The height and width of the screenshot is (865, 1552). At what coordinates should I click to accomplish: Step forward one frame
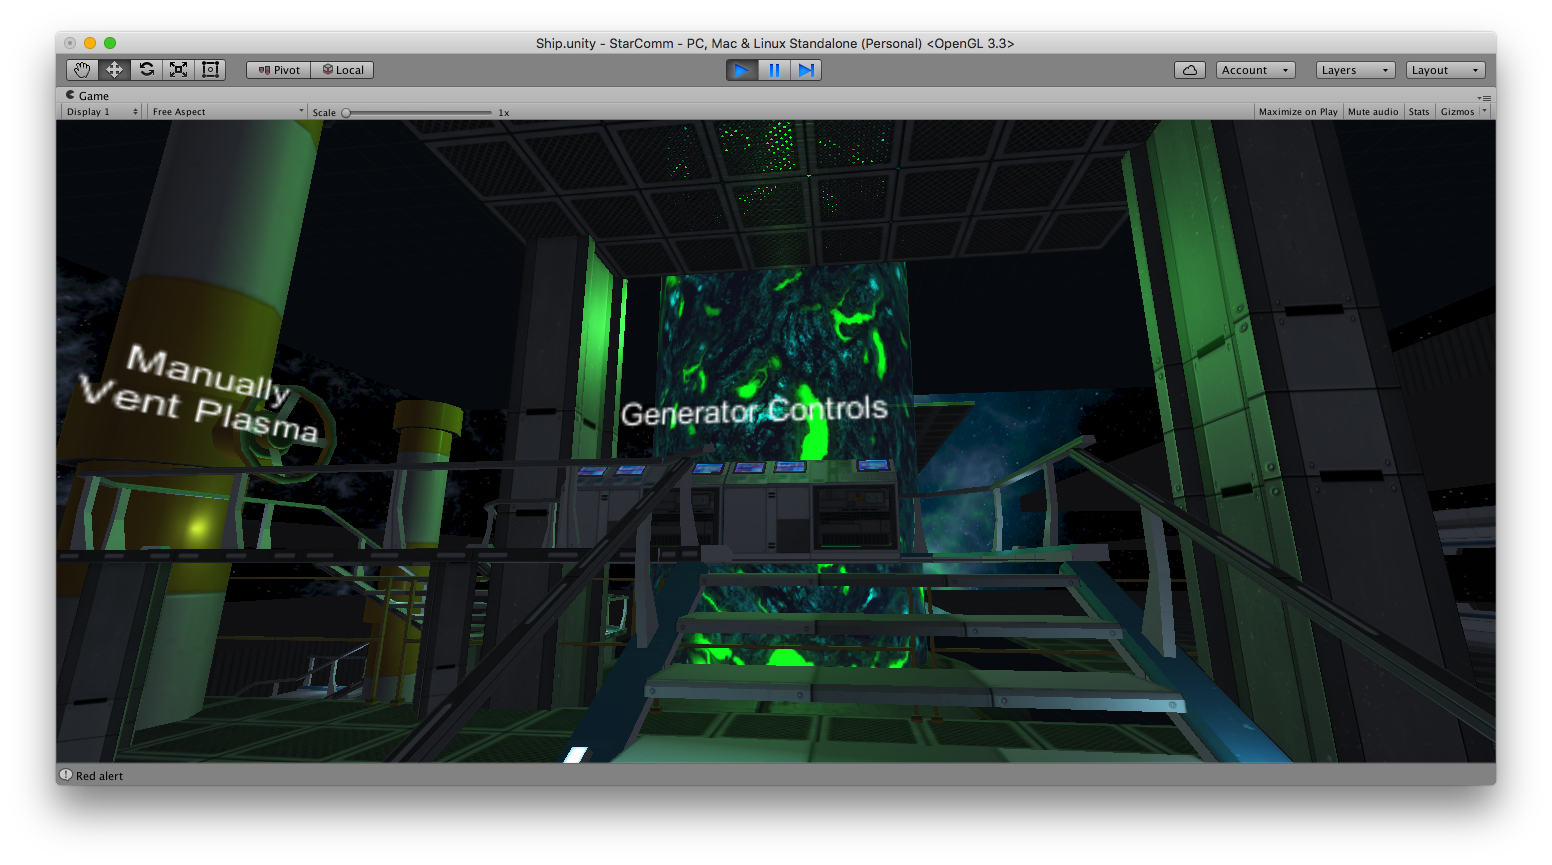click(805, 70)
